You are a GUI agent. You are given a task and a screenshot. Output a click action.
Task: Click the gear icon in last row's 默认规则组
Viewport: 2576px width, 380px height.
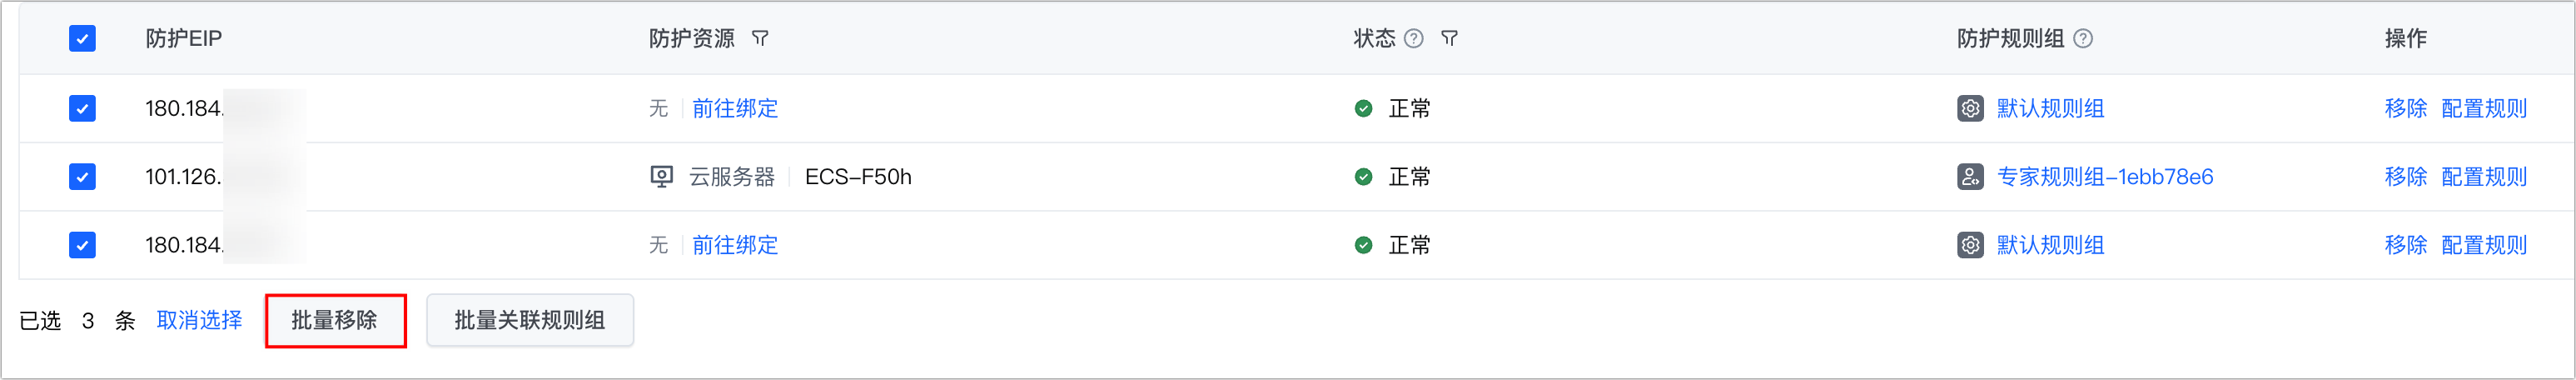(x=1970, y=245)
